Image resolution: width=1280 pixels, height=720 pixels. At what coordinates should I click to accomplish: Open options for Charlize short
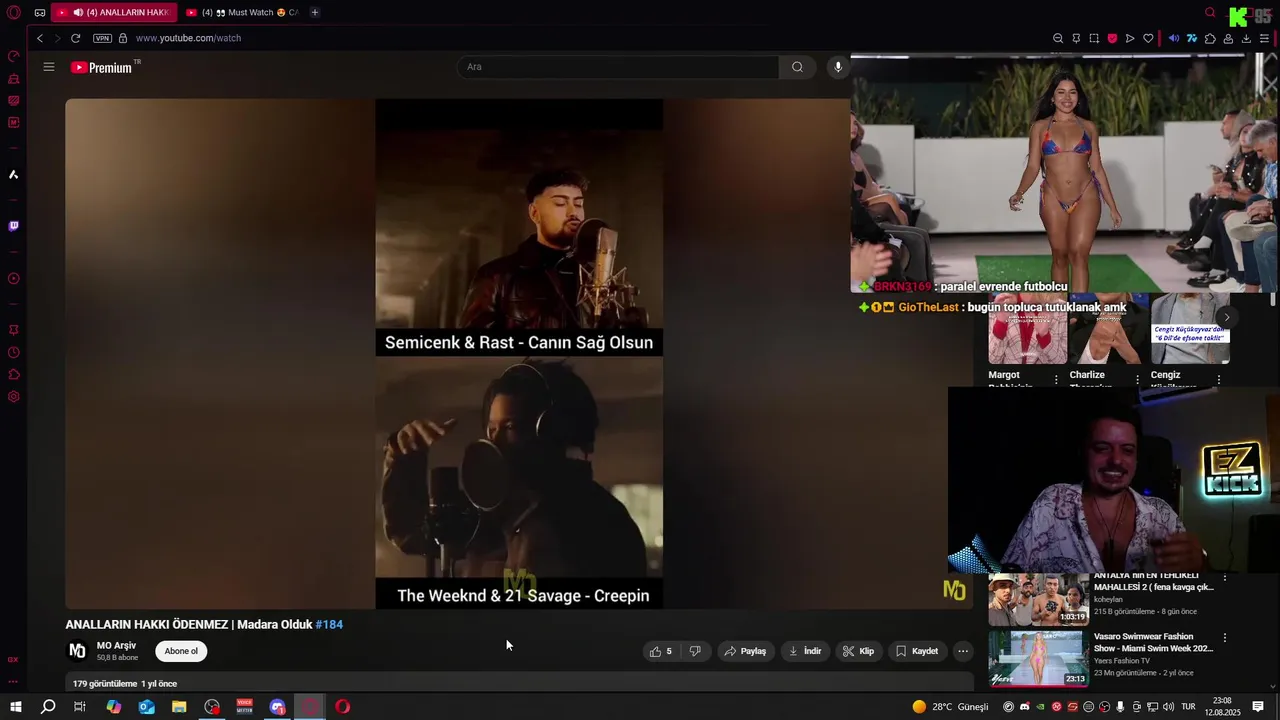point(1137,380)
